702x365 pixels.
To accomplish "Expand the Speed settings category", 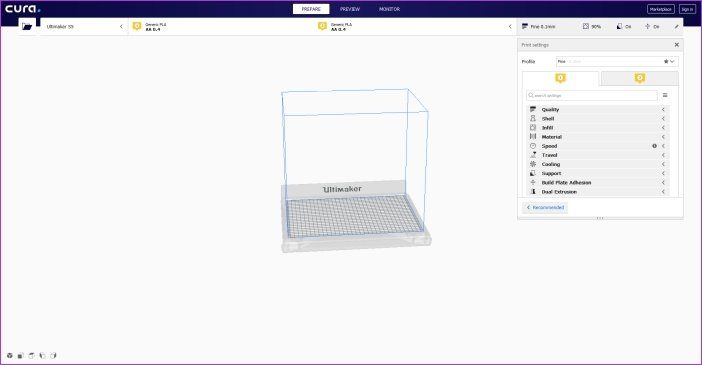I will pos(599,146).
